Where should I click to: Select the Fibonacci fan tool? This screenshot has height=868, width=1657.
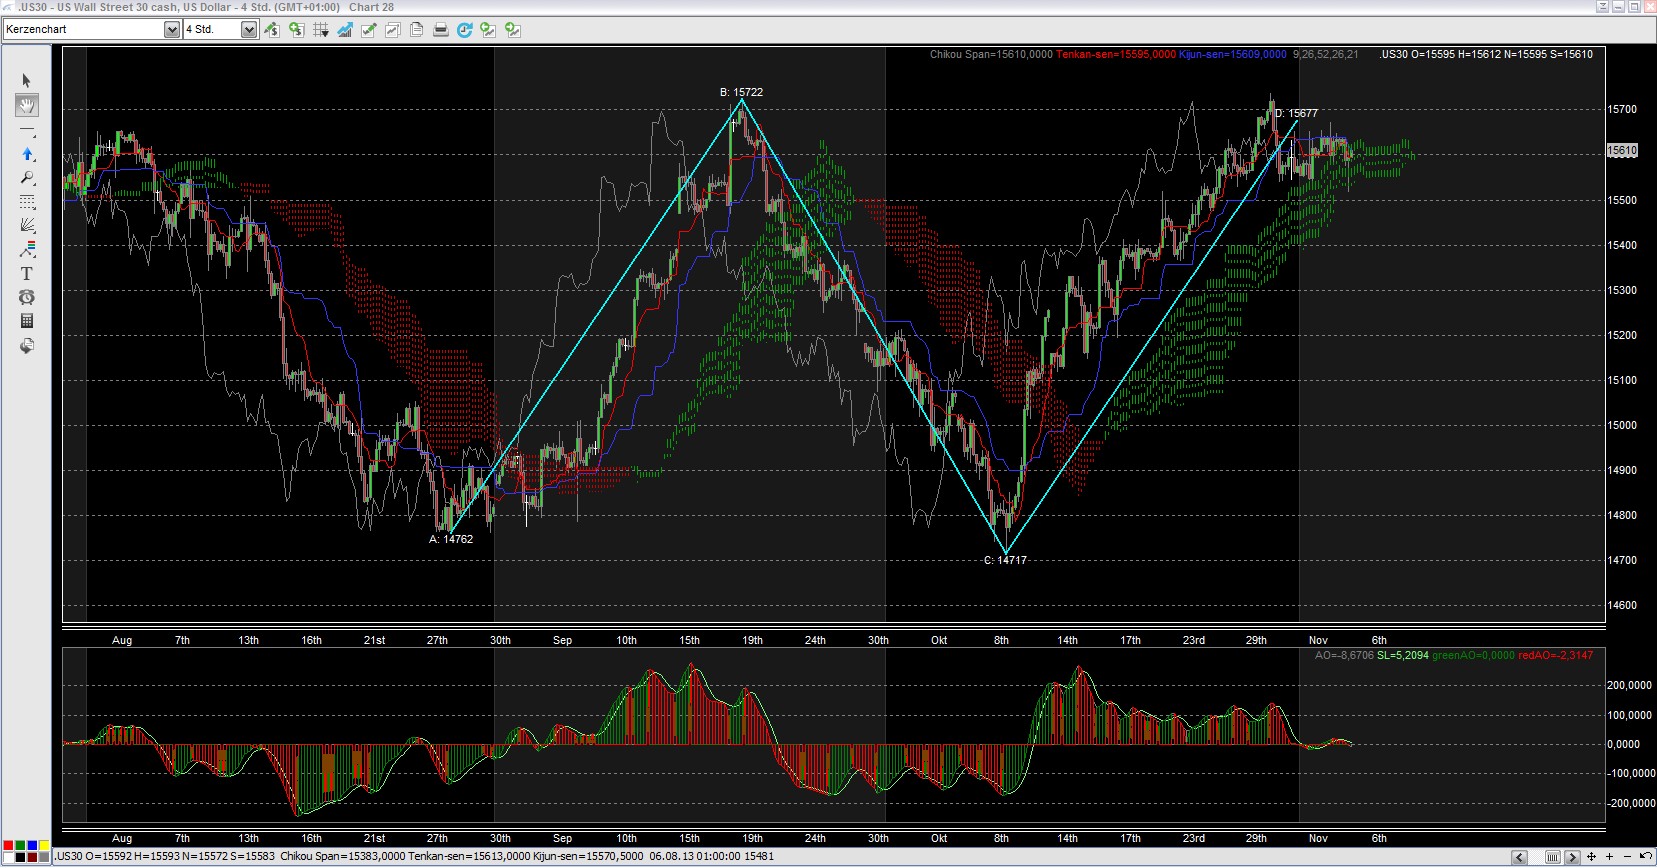click(x=27, y=225)
